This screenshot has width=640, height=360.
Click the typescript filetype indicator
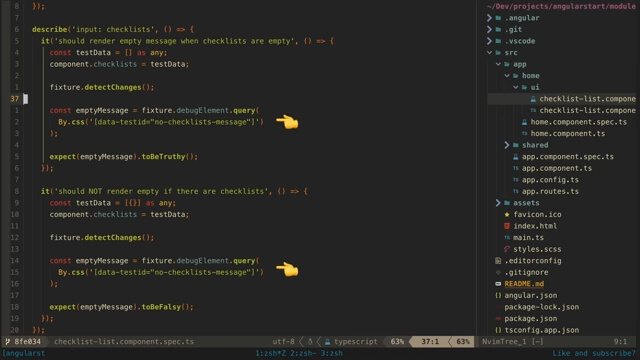coord(356,342)
